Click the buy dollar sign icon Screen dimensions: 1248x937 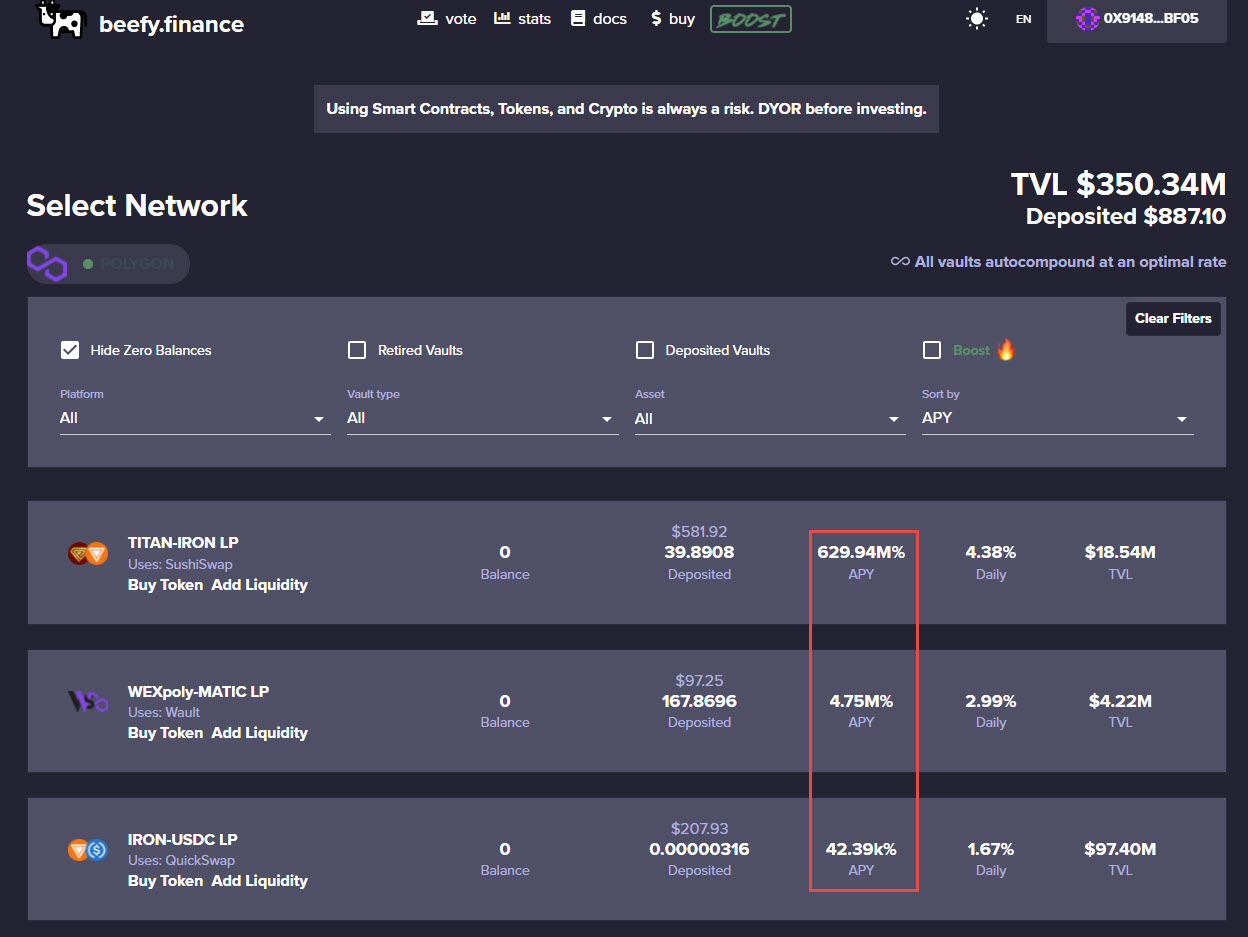pyautogui.click(x=655, y=18)
